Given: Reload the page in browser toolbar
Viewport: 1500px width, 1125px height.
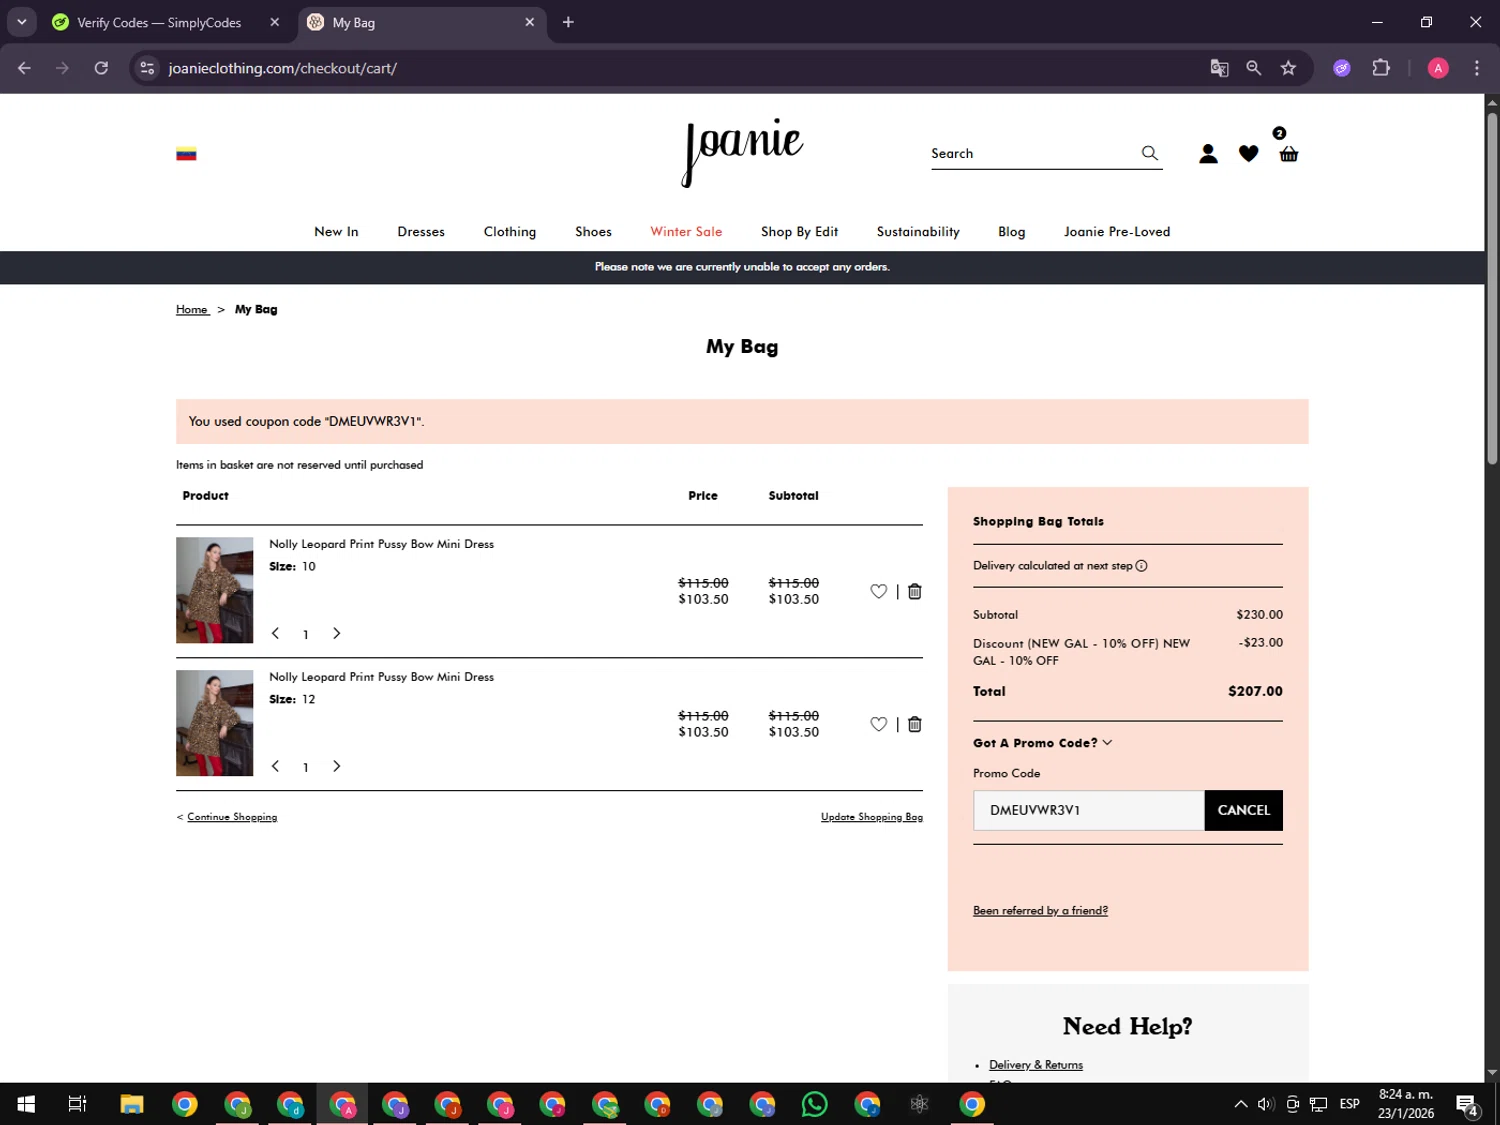Looking at the screenshot, I should (x=101, y=68).
